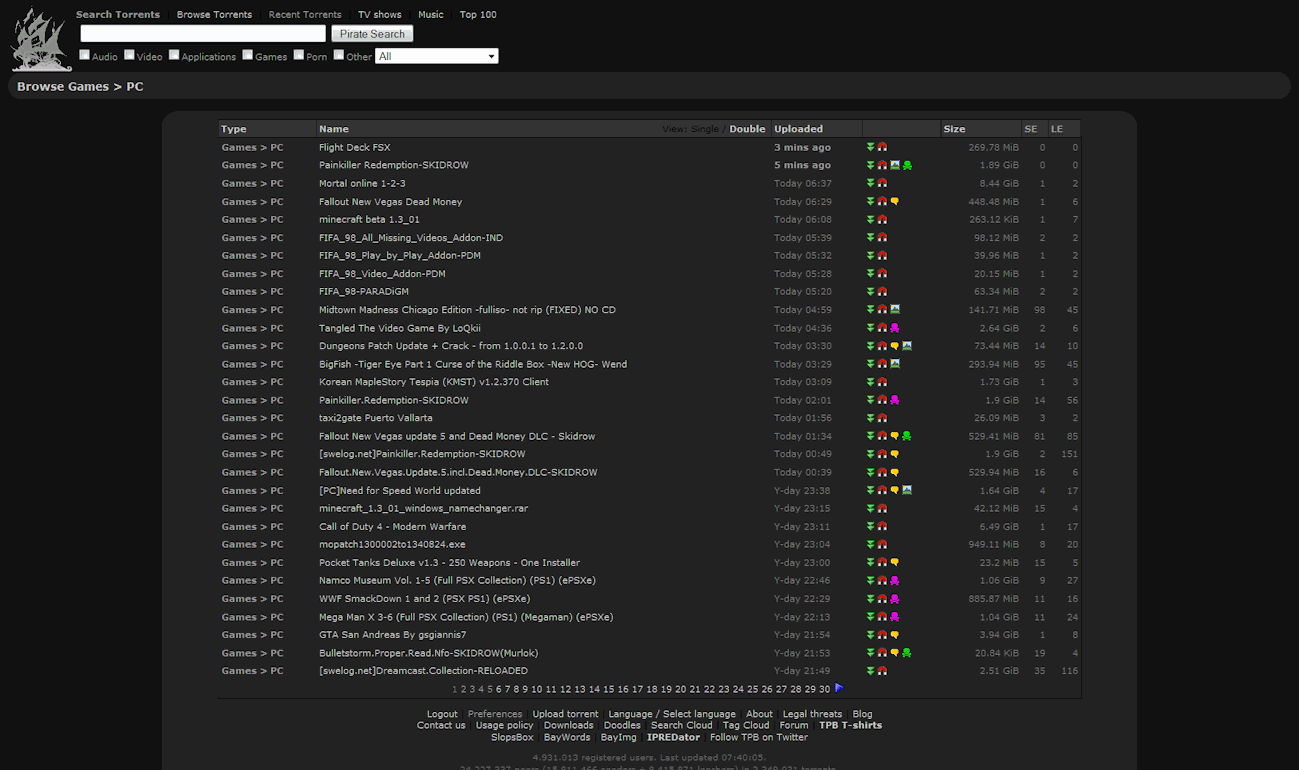
Task: View the screenshots icon on Midtown Madness Chicago Edition
Action: click(895, 309)
